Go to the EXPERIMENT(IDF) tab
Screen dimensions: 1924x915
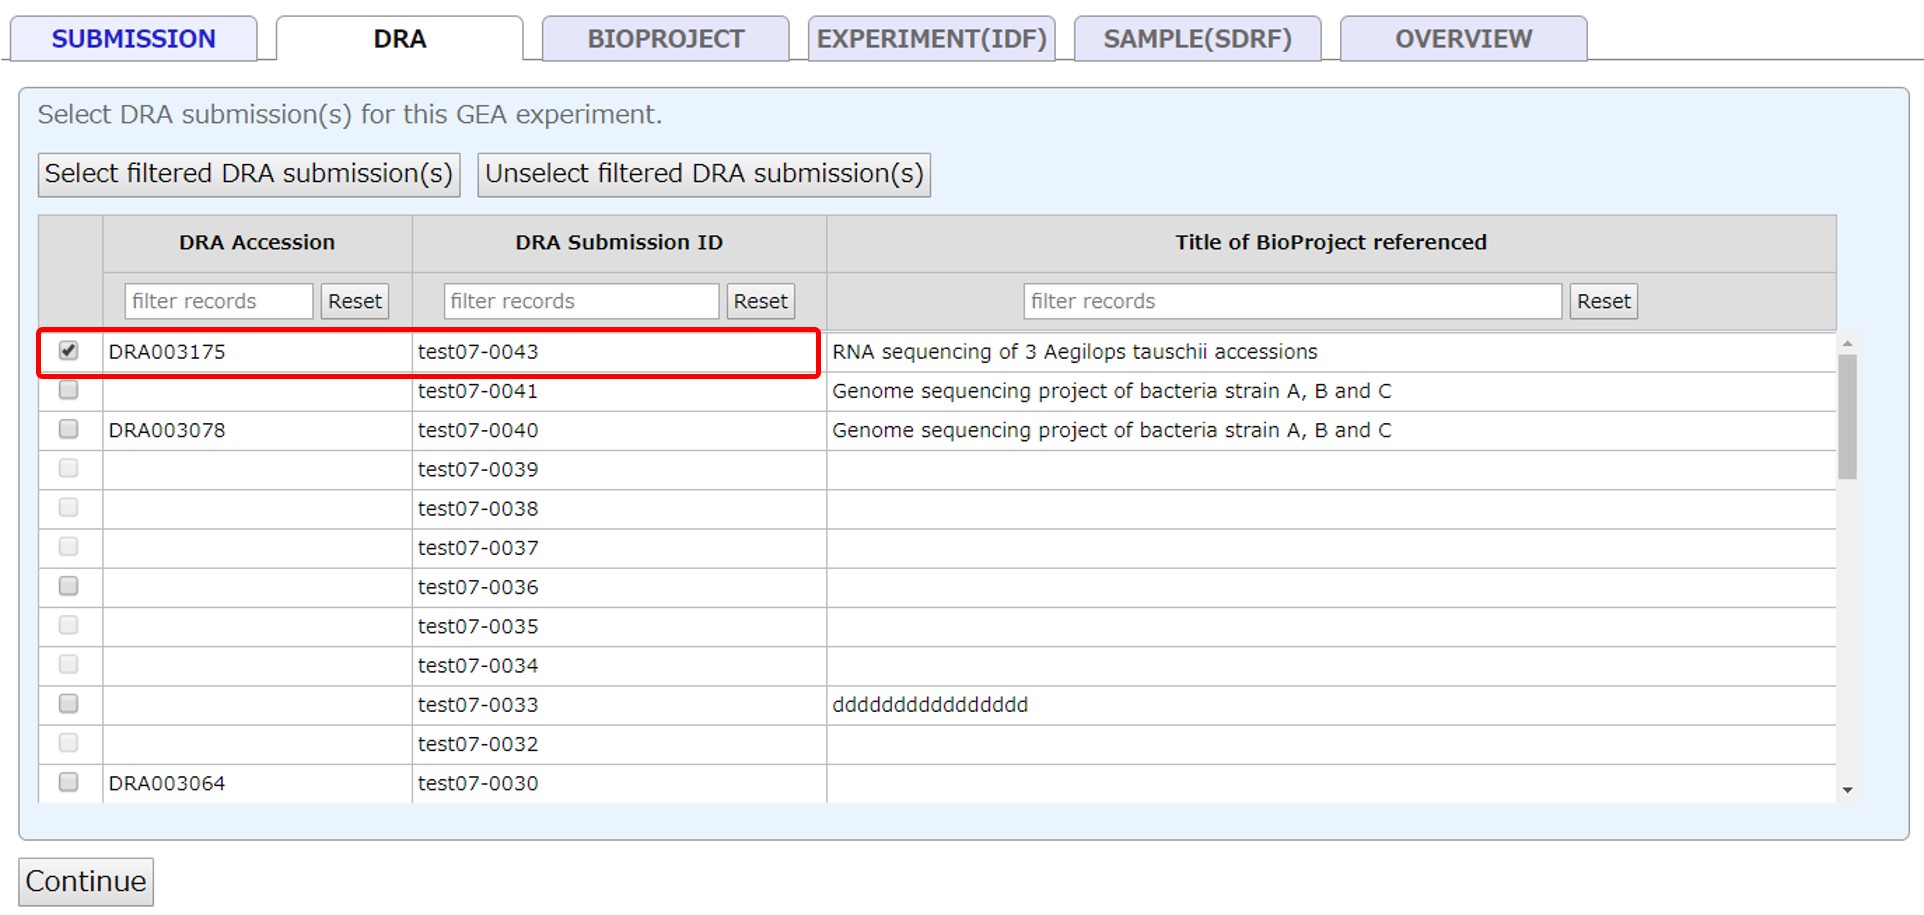(931, 39)
